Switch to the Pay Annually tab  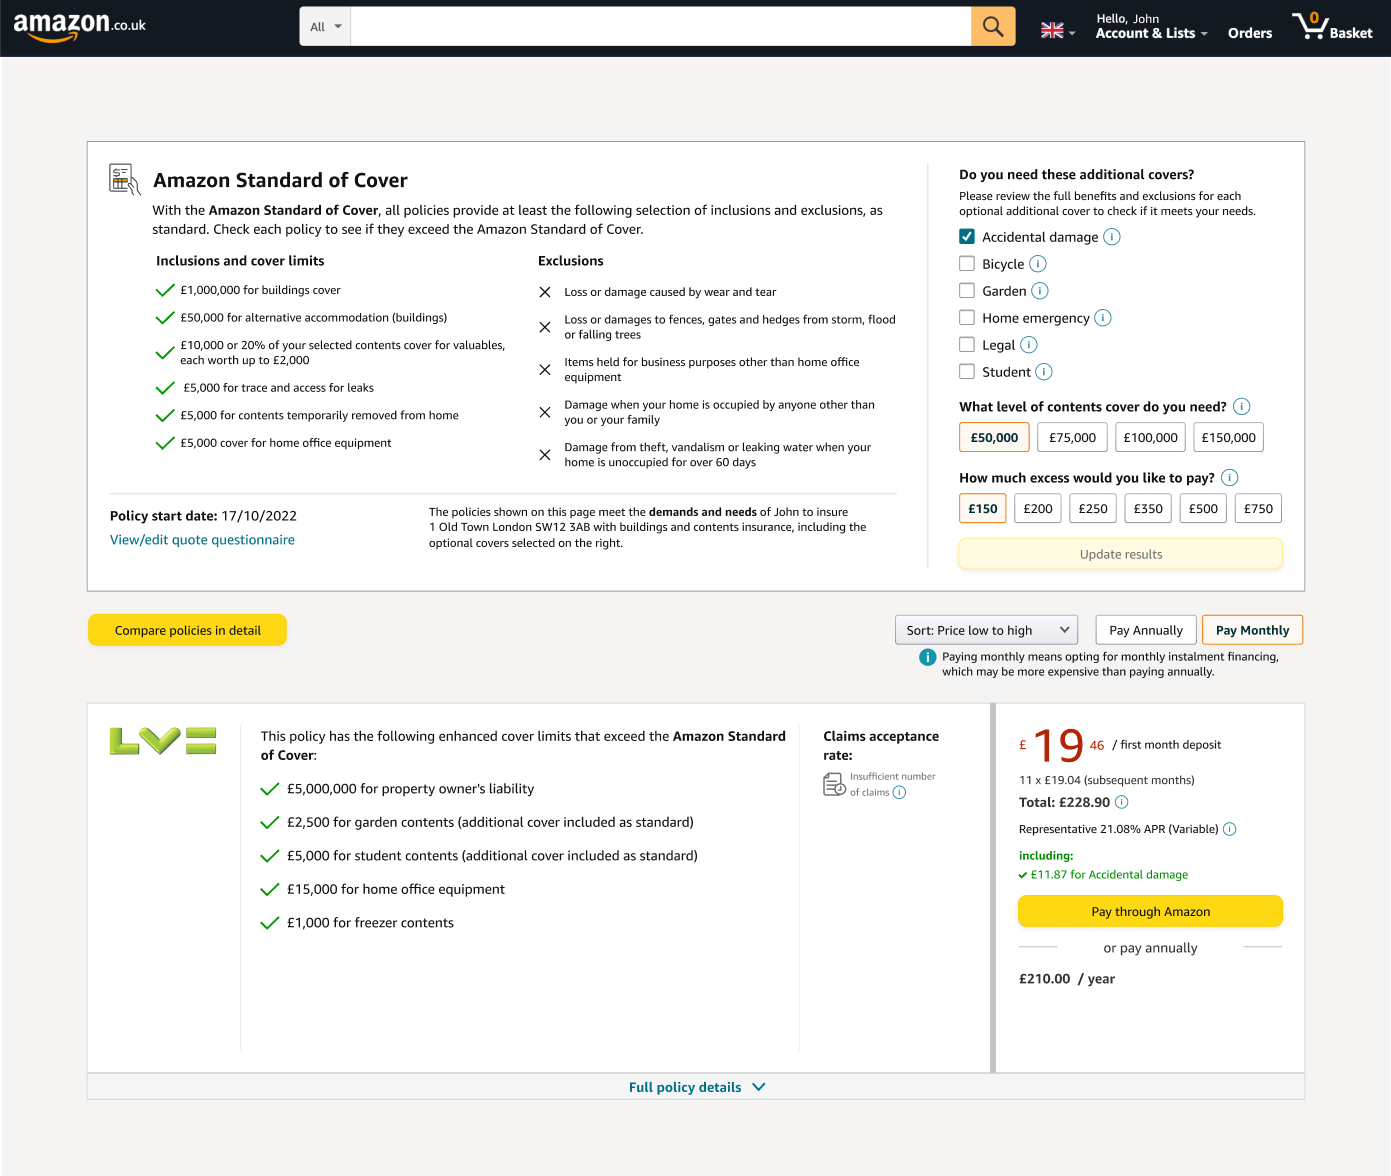click(x=1145, y=630)
